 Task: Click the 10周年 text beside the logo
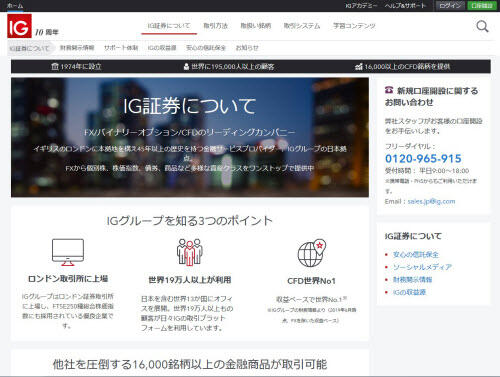[x=47, y=32]
